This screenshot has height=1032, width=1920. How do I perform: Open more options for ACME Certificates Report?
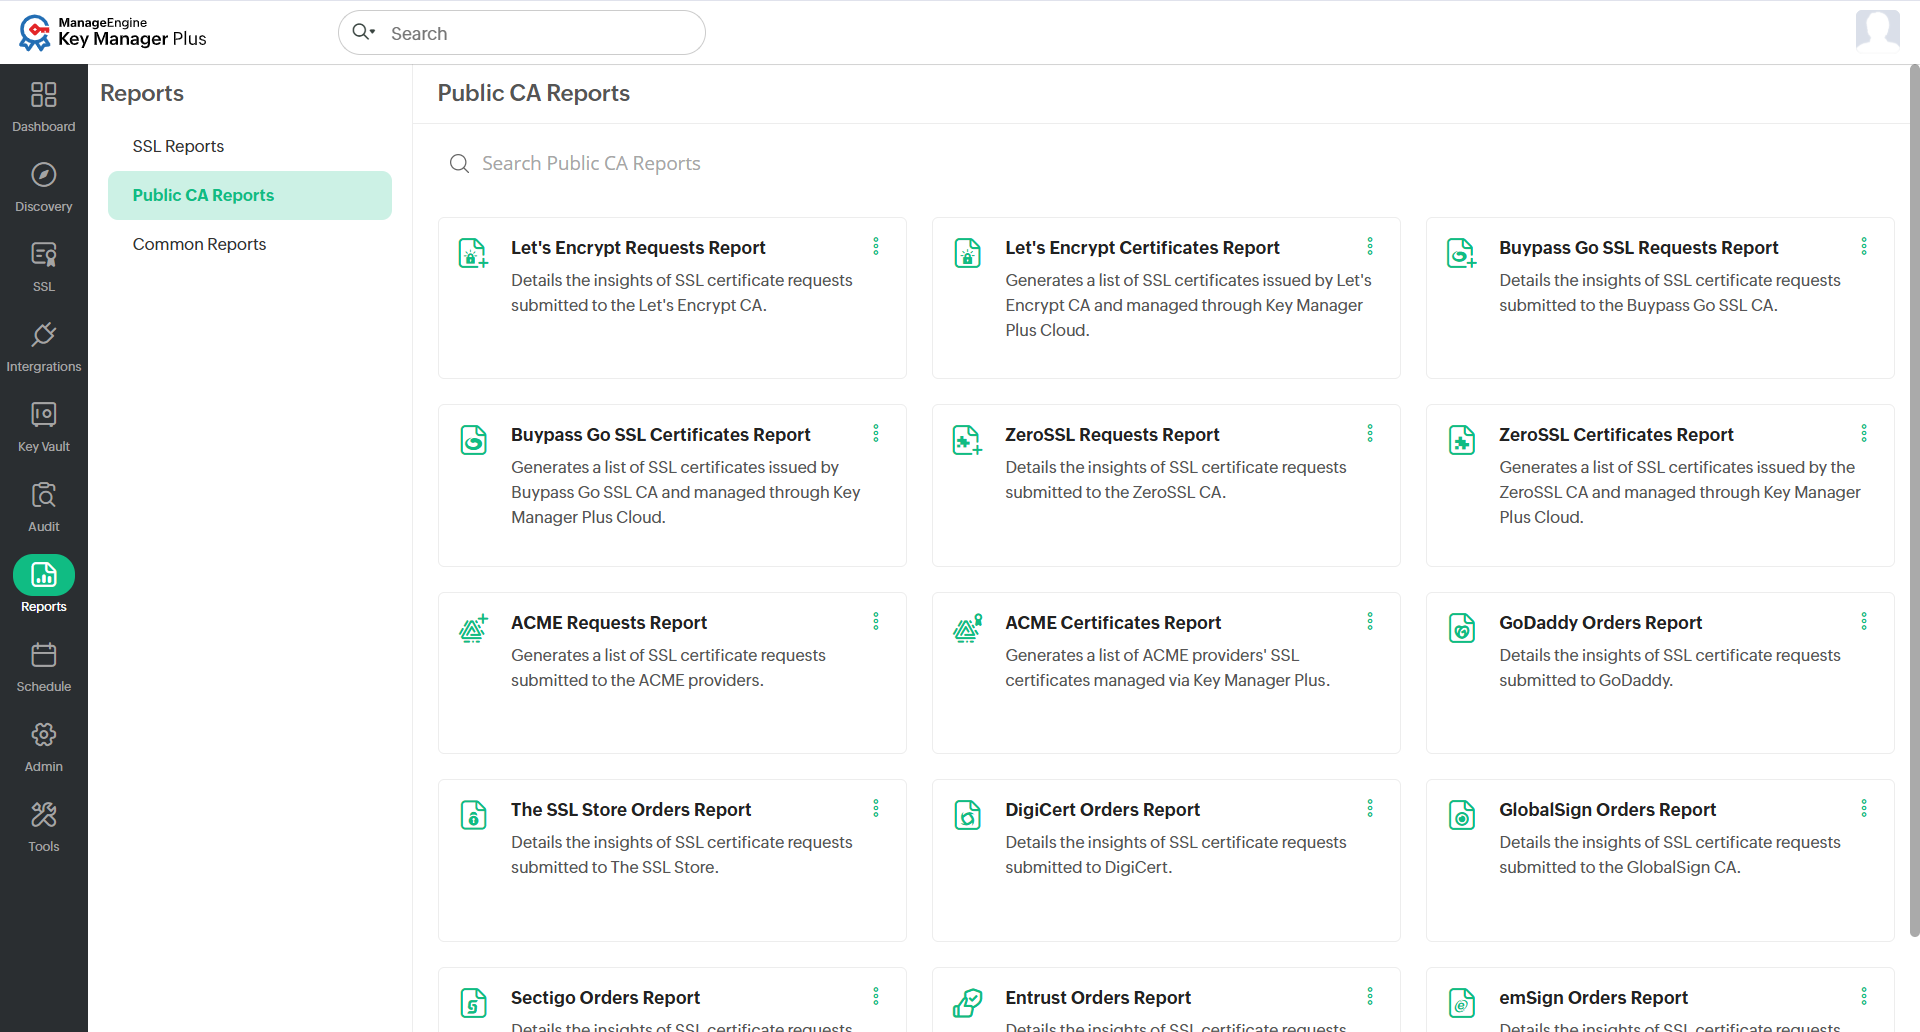(1370, 621)
